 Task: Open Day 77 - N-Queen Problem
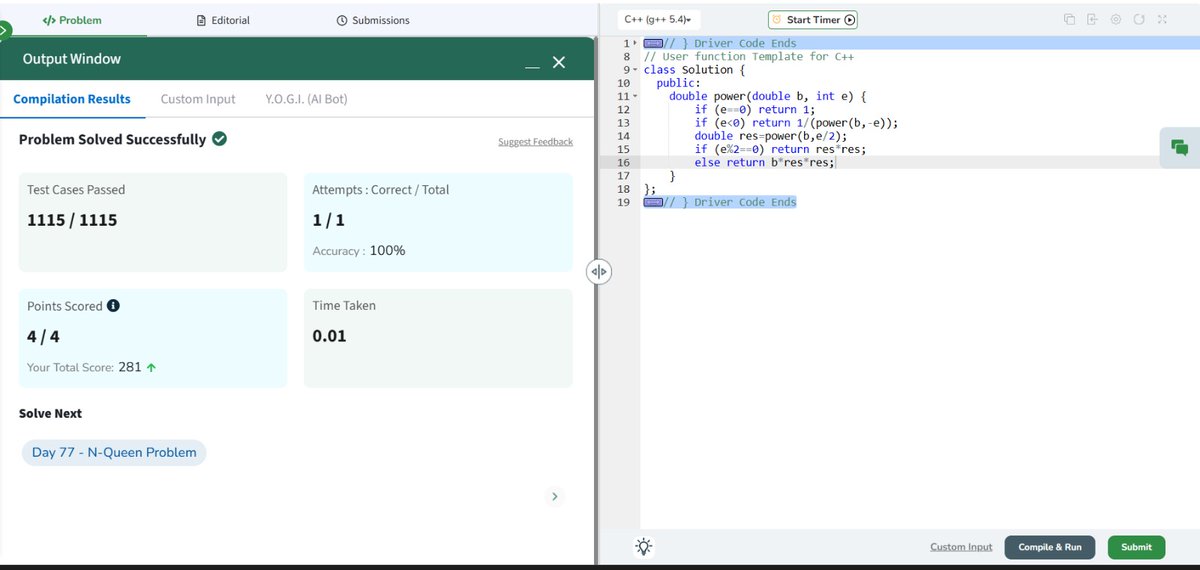114,452
